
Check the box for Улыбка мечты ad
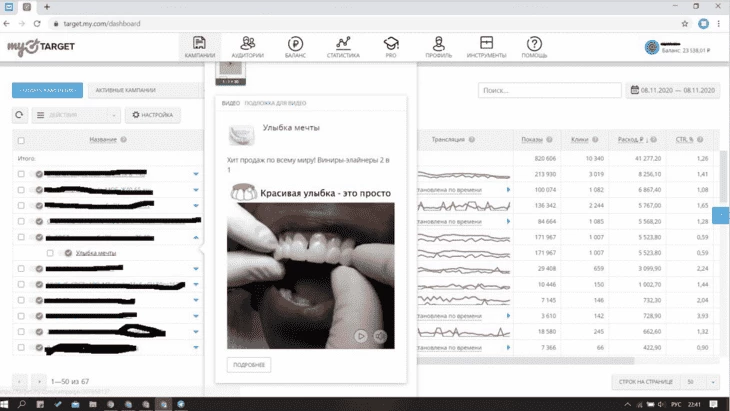click(50, 253)
